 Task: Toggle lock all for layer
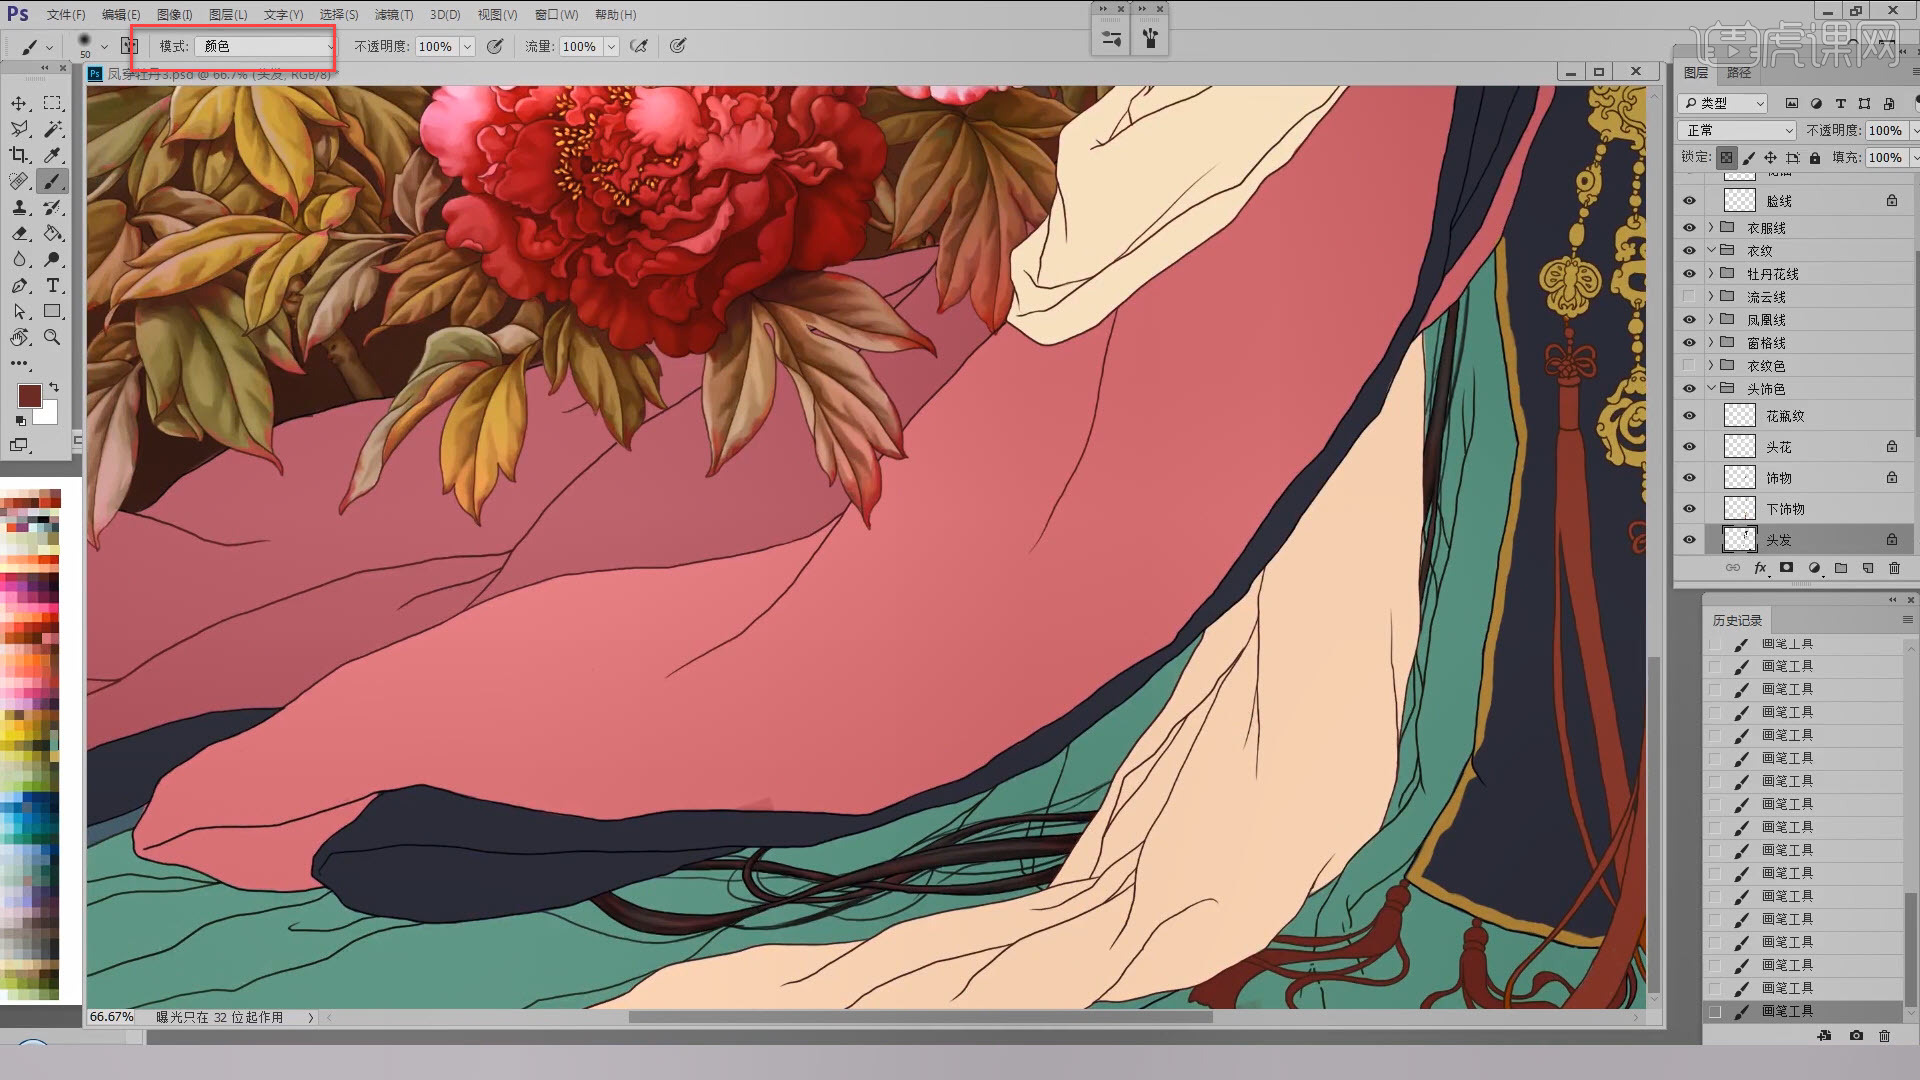pyautogui.click(x=1815, y=158)
